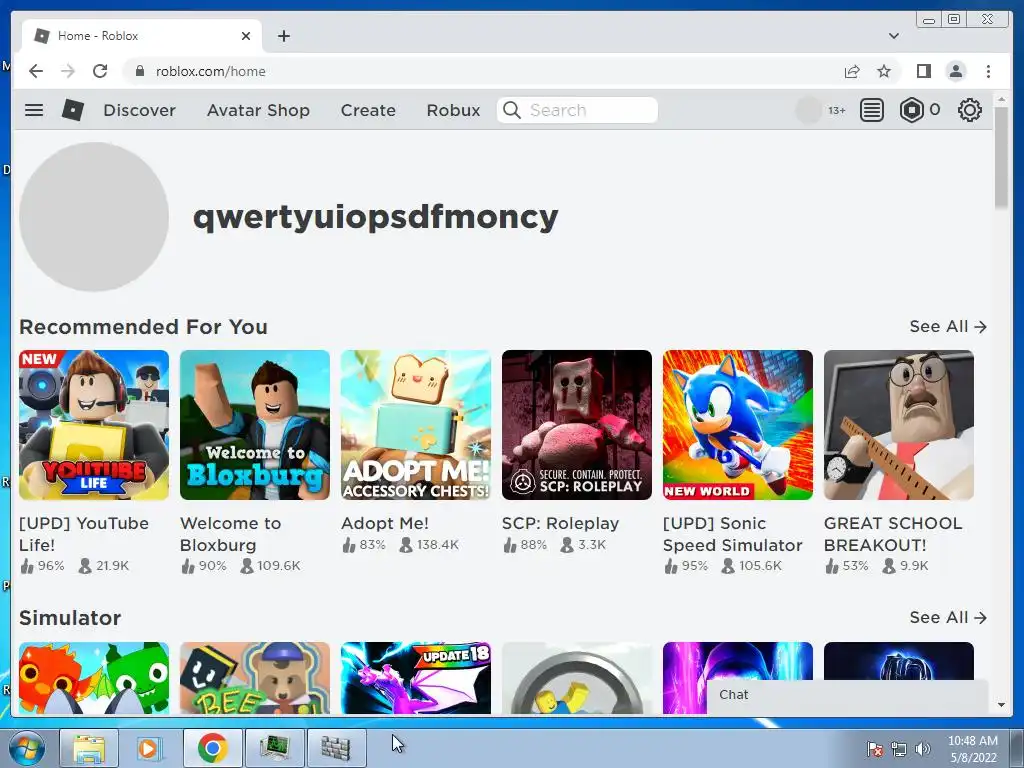Open media player taskbar icon
This screenshot has height=768, width=1024.
click(149, 748)
